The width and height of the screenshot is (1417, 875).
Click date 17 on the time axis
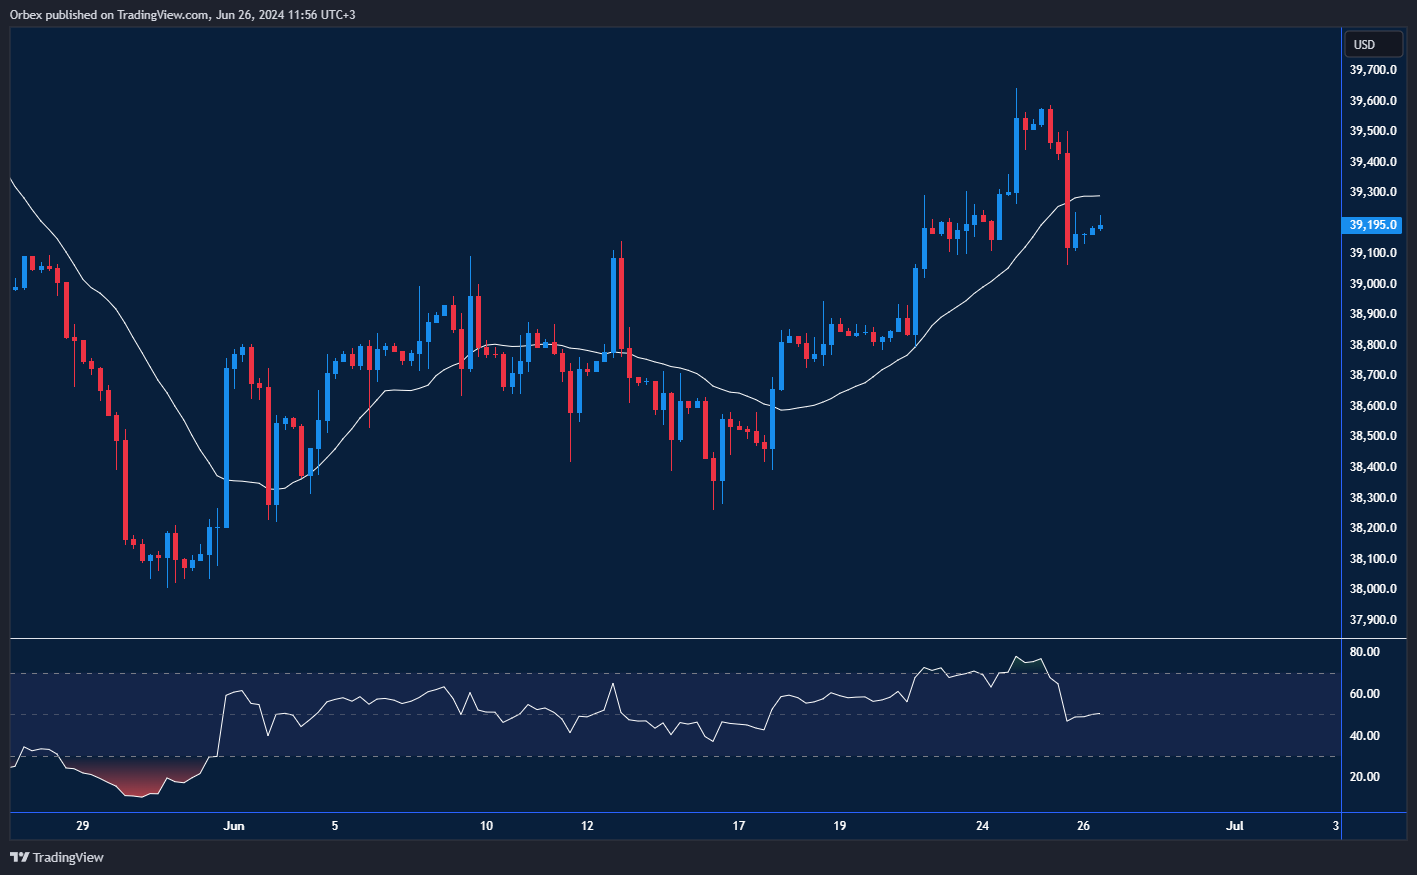pyautogui.click(x=739, y=826)
